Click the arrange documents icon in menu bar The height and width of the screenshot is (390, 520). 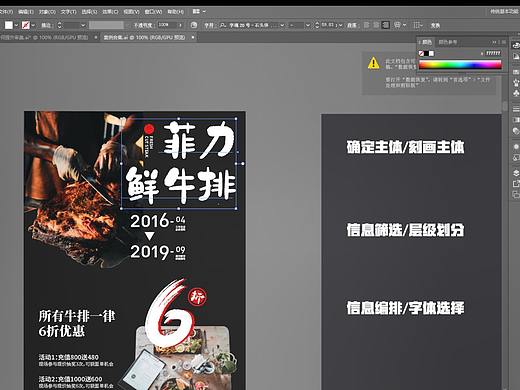coord(197,12)
